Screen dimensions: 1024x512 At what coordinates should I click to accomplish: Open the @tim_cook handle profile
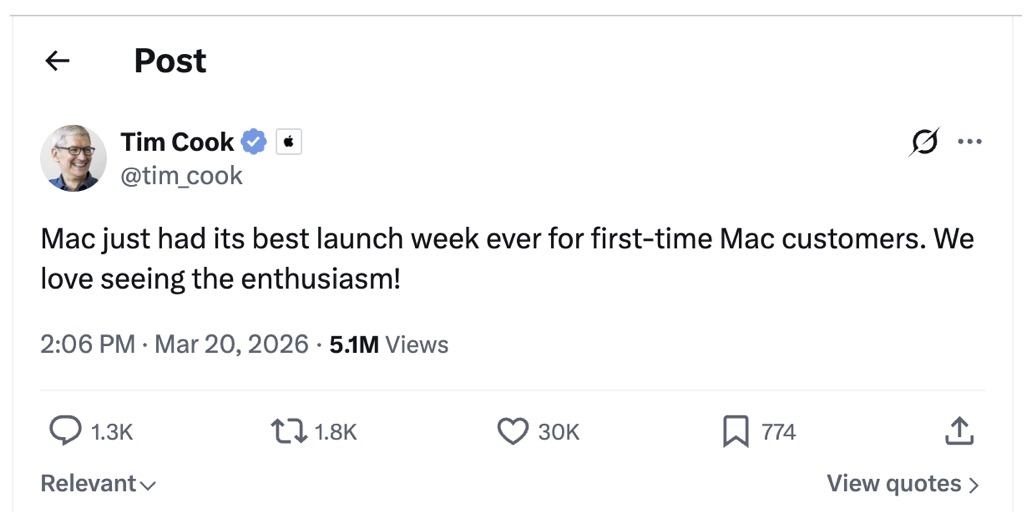[x=181, y=176]
